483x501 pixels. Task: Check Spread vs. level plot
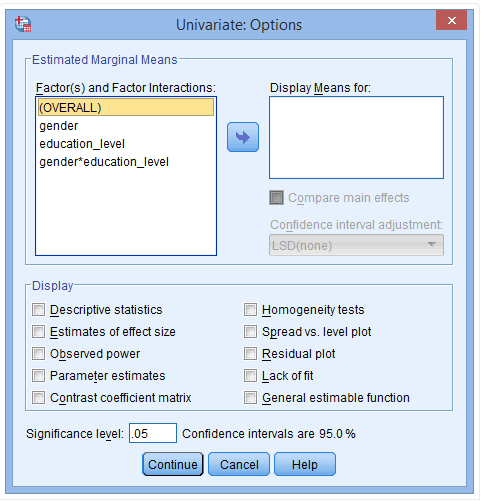pos(250,332)
